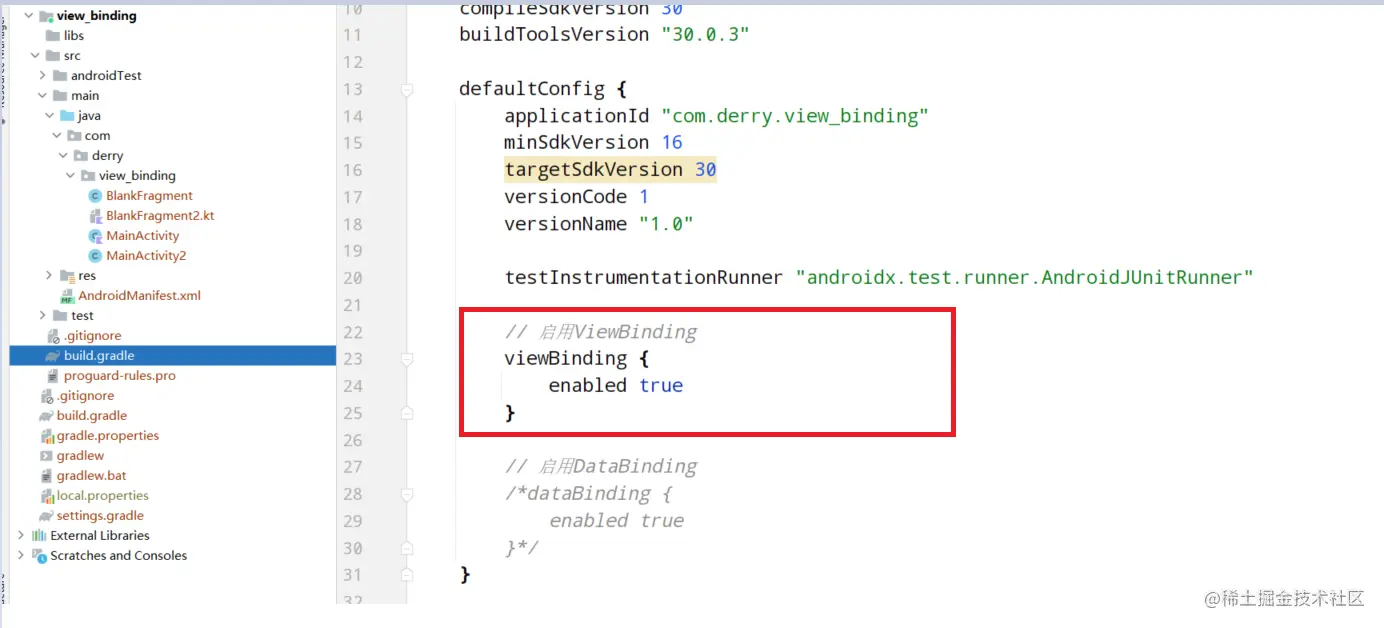The image size is (1384, 628).
Task: Expand the Scratches and Consoles arrow
Action: 21,556
